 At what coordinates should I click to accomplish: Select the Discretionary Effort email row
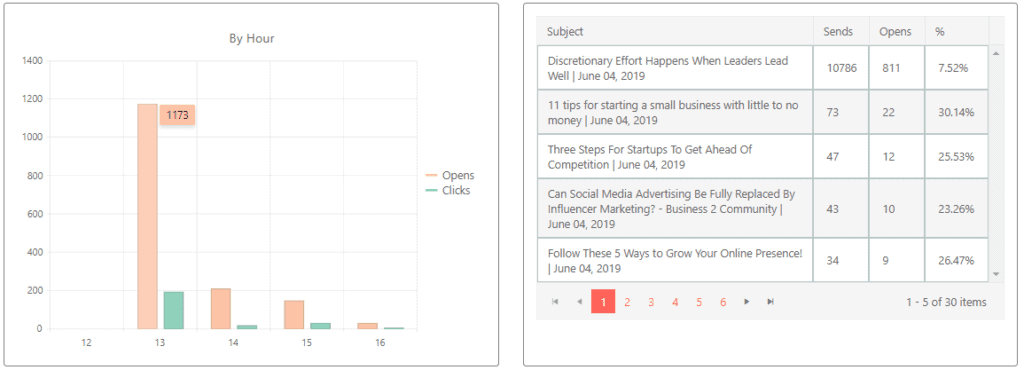(763, 68)
